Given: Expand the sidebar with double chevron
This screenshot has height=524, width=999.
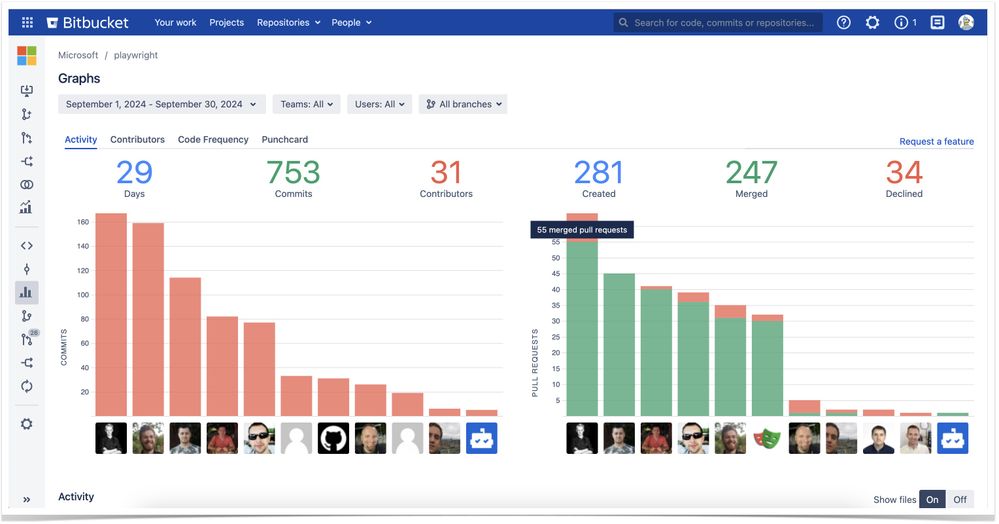Looking at the screenshot, I should click(x=27, y=500).
